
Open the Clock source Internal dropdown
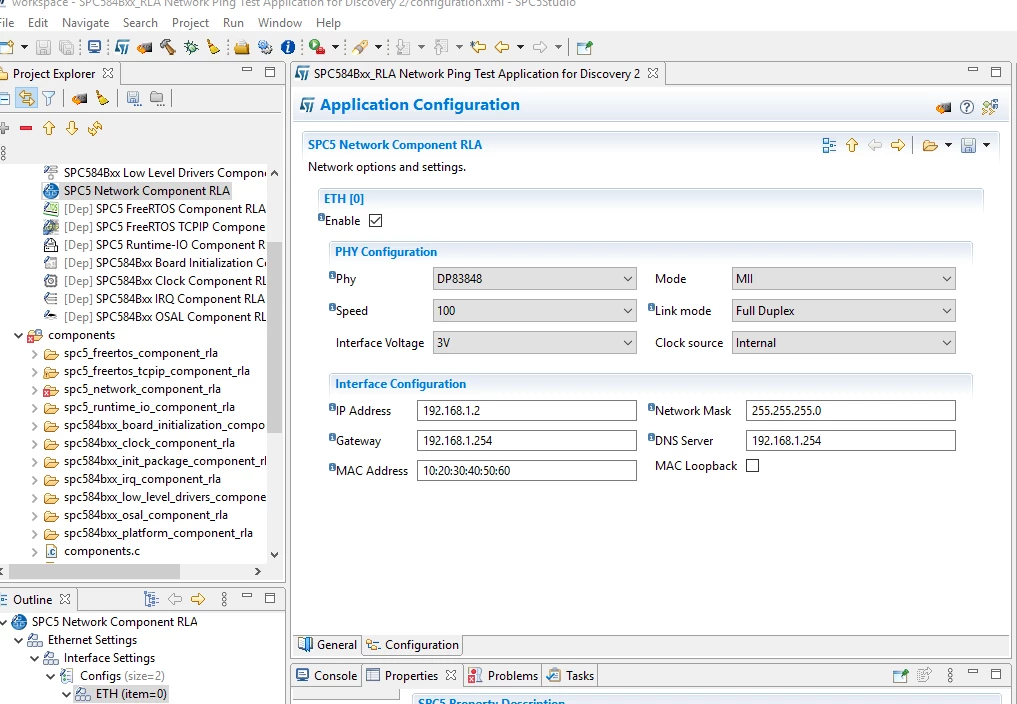[x=843, y=343]
